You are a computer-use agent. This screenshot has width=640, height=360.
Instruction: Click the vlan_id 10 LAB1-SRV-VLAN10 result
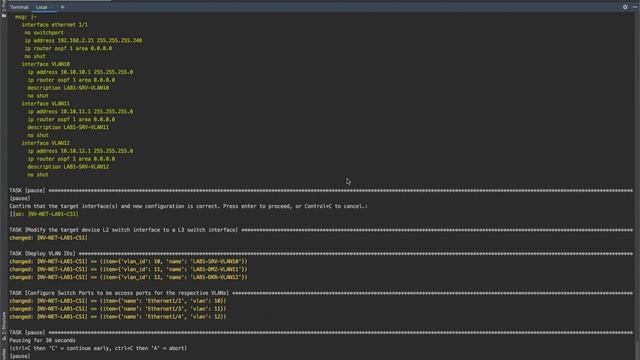129,261
